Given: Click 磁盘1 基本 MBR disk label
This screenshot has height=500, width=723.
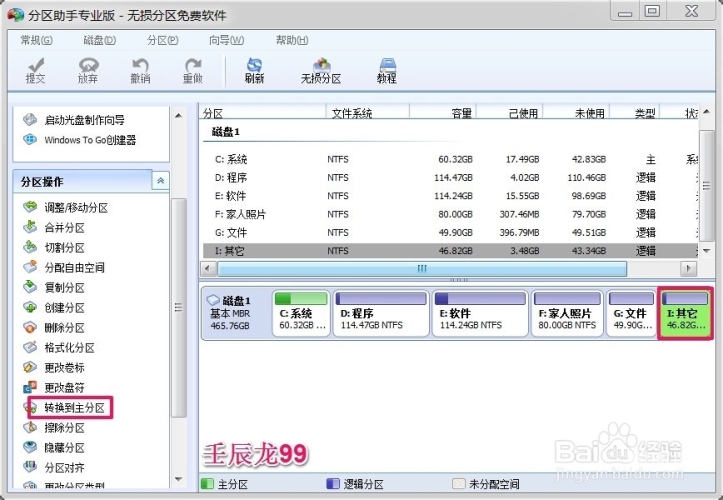Looking at the screenshot, I should 236,313.
